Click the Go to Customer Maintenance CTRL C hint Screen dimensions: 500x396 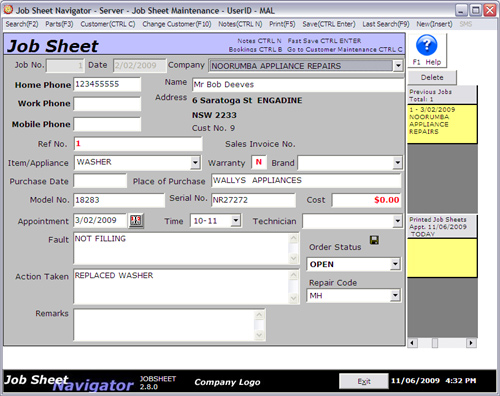pos(345,49)
